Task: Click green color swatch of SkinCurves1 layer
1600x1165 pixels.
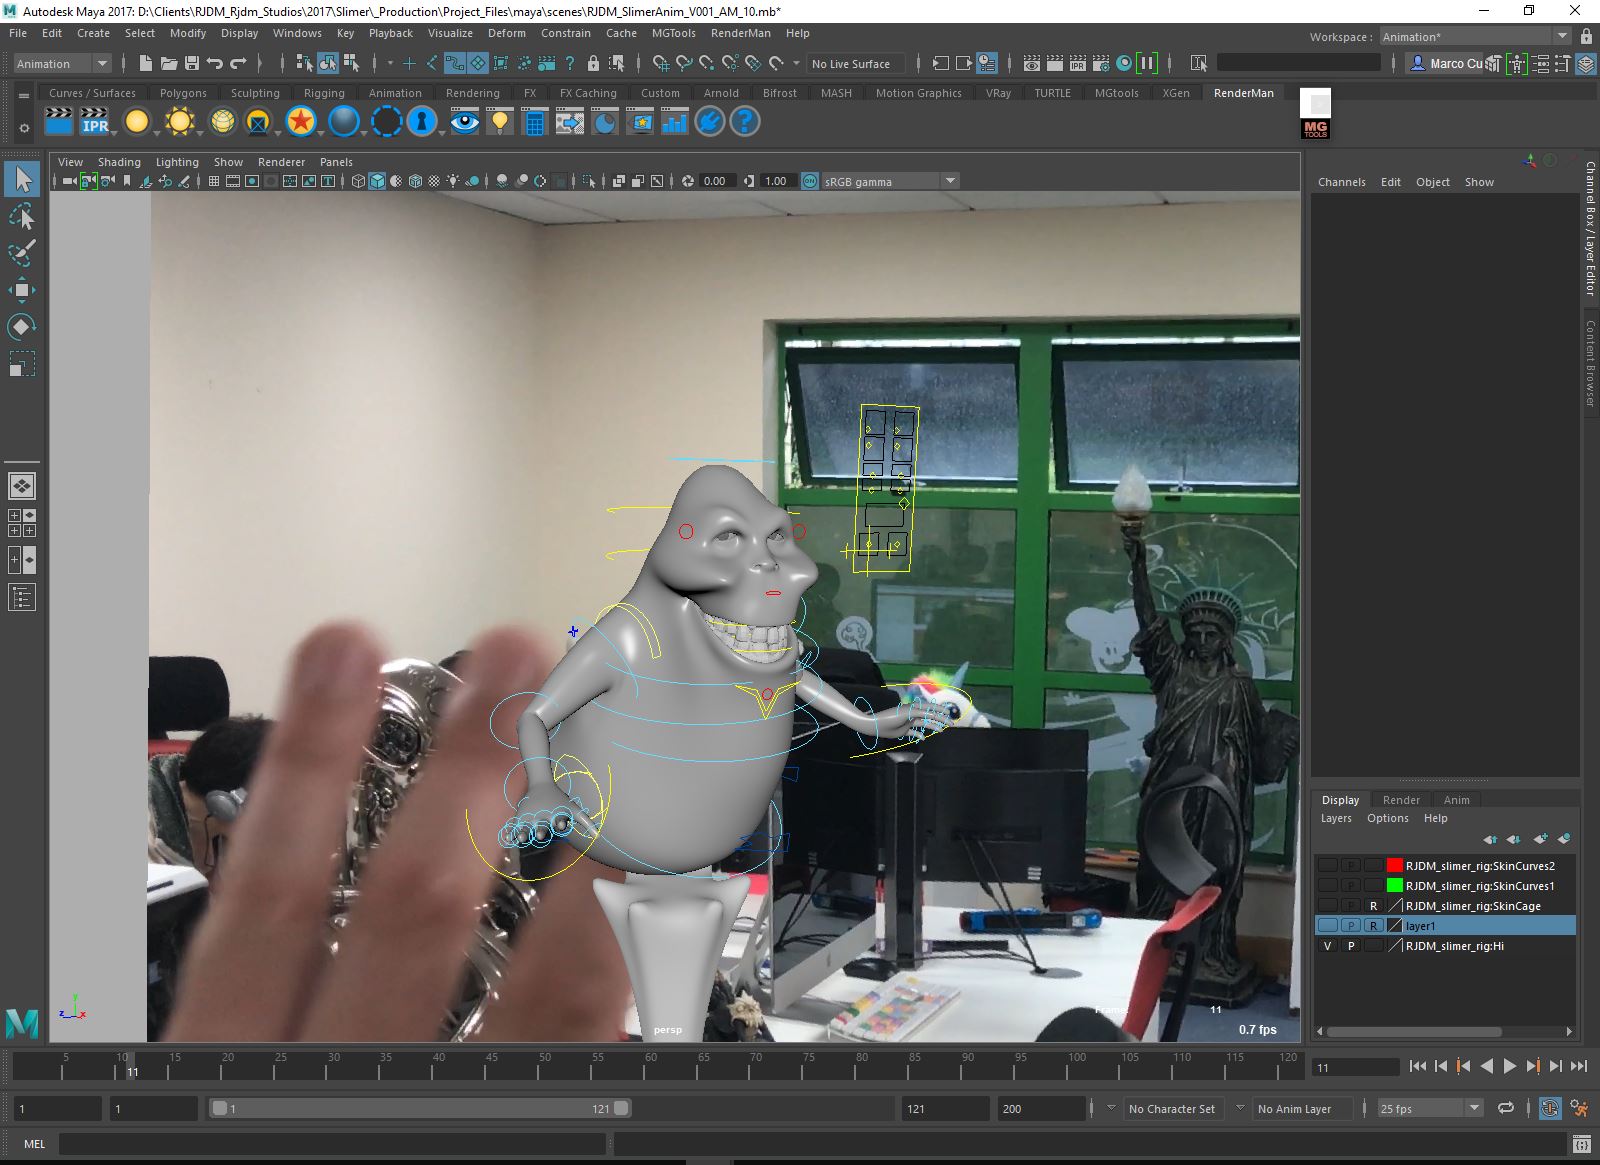Action: (x=1395, y=885)
